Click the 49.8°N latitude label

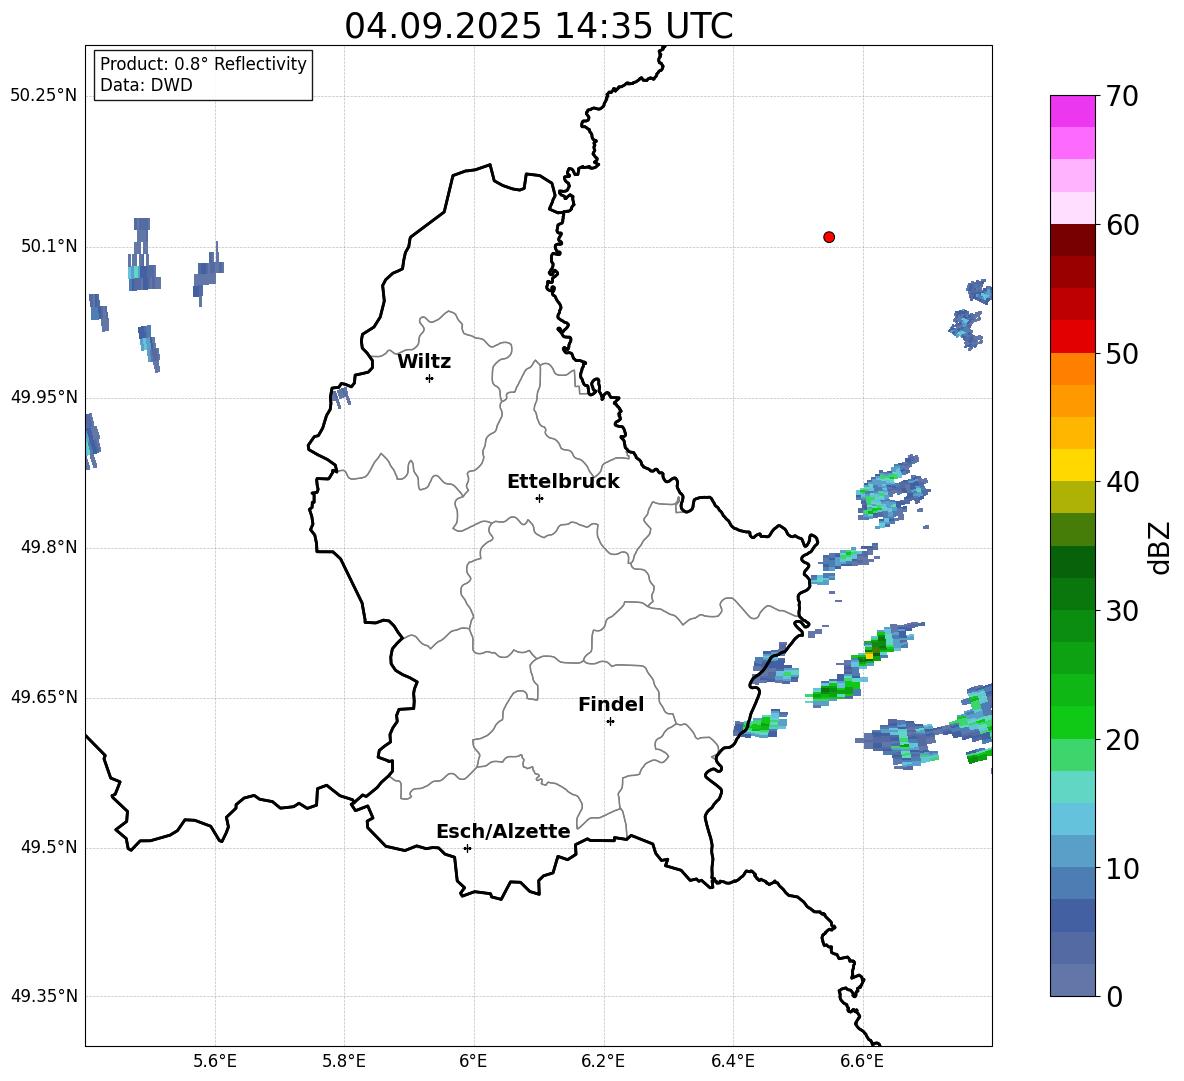[49, 547]
